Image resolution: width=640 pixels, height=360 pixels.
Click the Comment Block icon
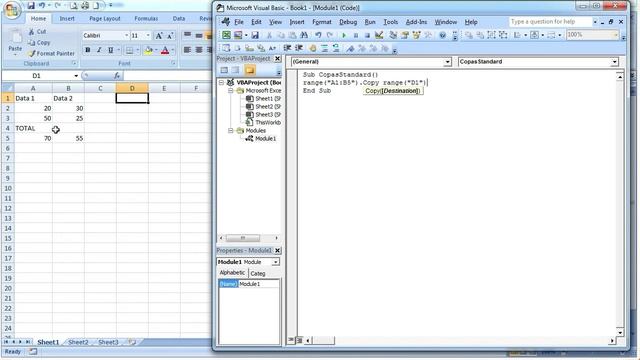pos(324,48)
